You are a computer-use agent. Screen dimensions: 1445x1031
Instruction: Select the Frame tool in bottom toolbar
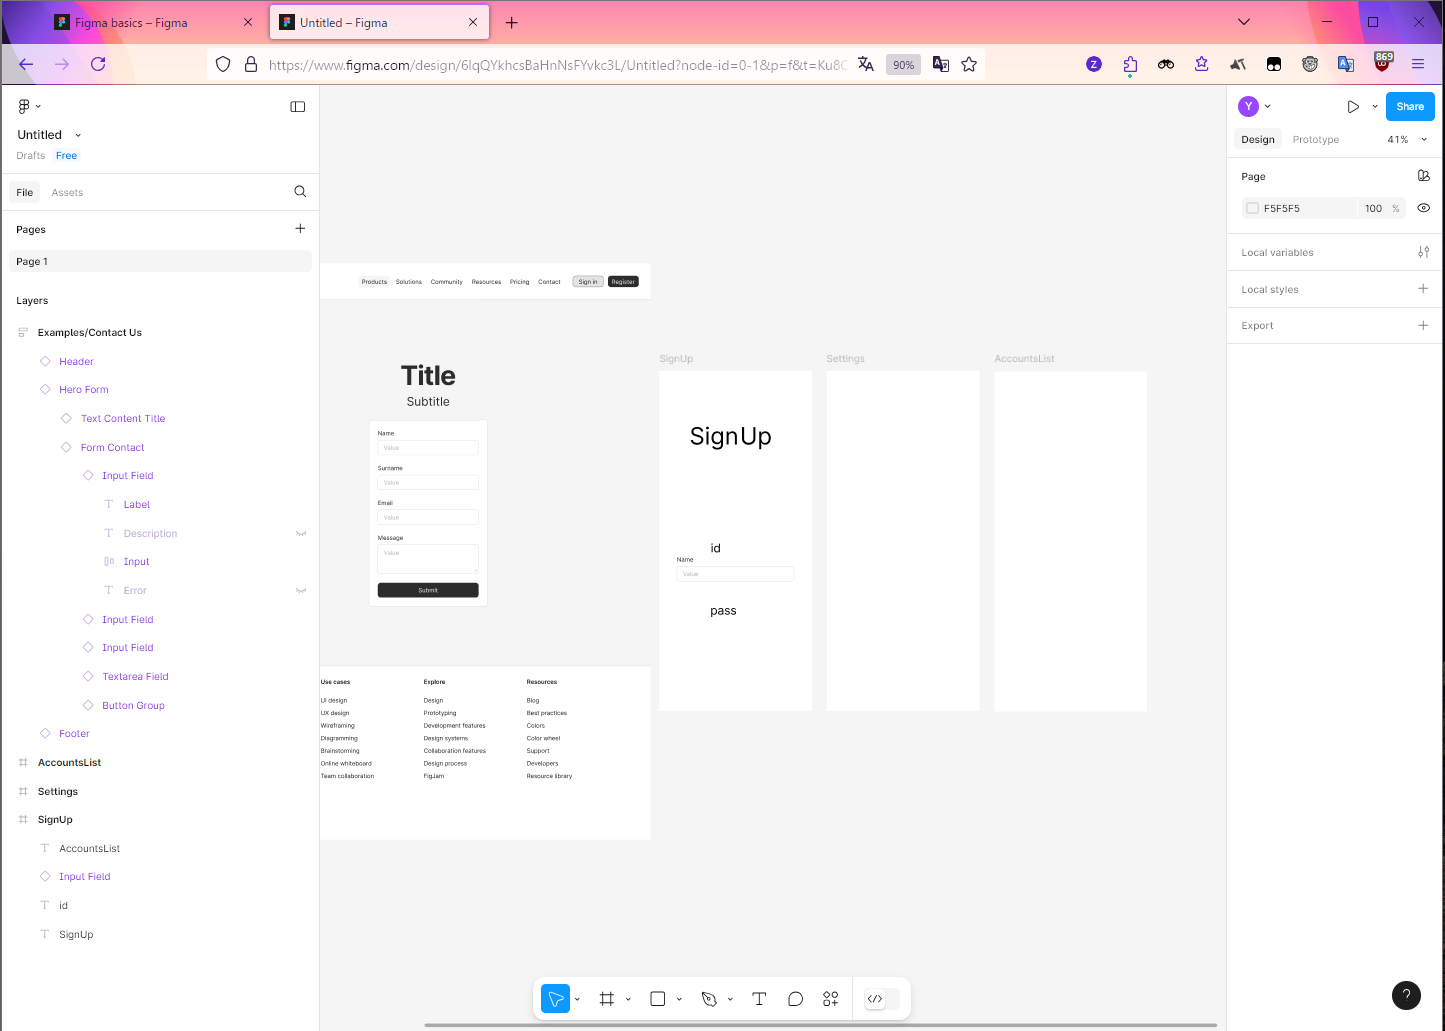pos(606,998)
